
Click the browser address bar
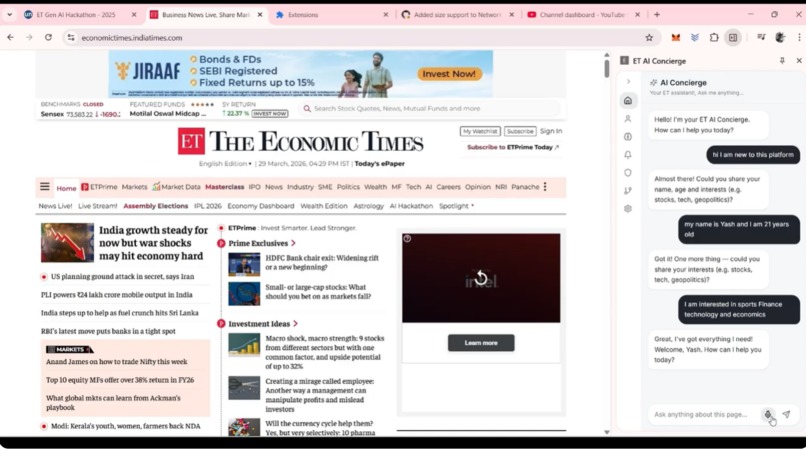pyautogui.click(x=360, y=38)
